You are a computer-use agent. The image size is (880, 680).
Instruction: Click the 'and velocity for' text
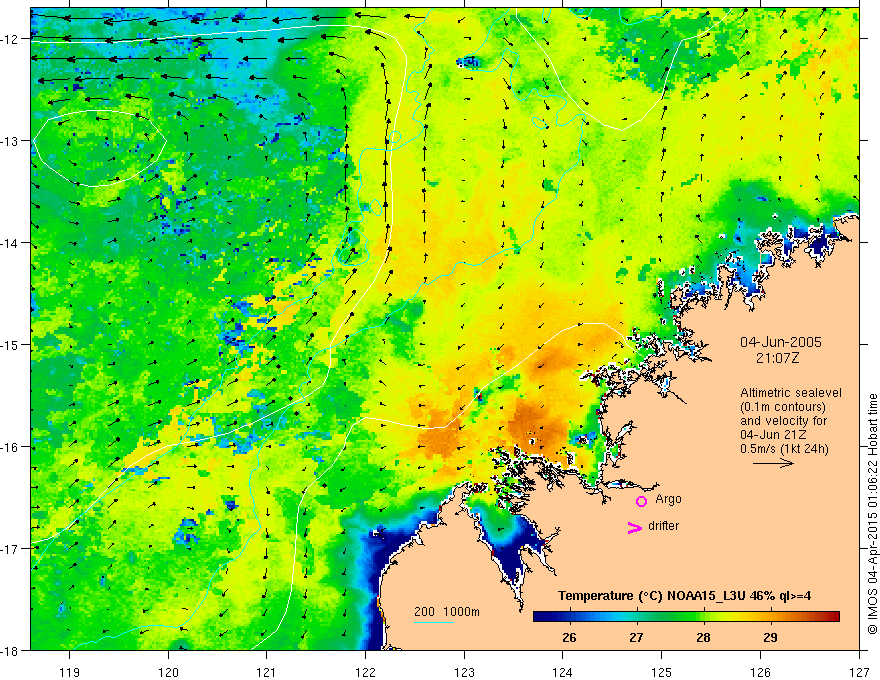(783, 421)
